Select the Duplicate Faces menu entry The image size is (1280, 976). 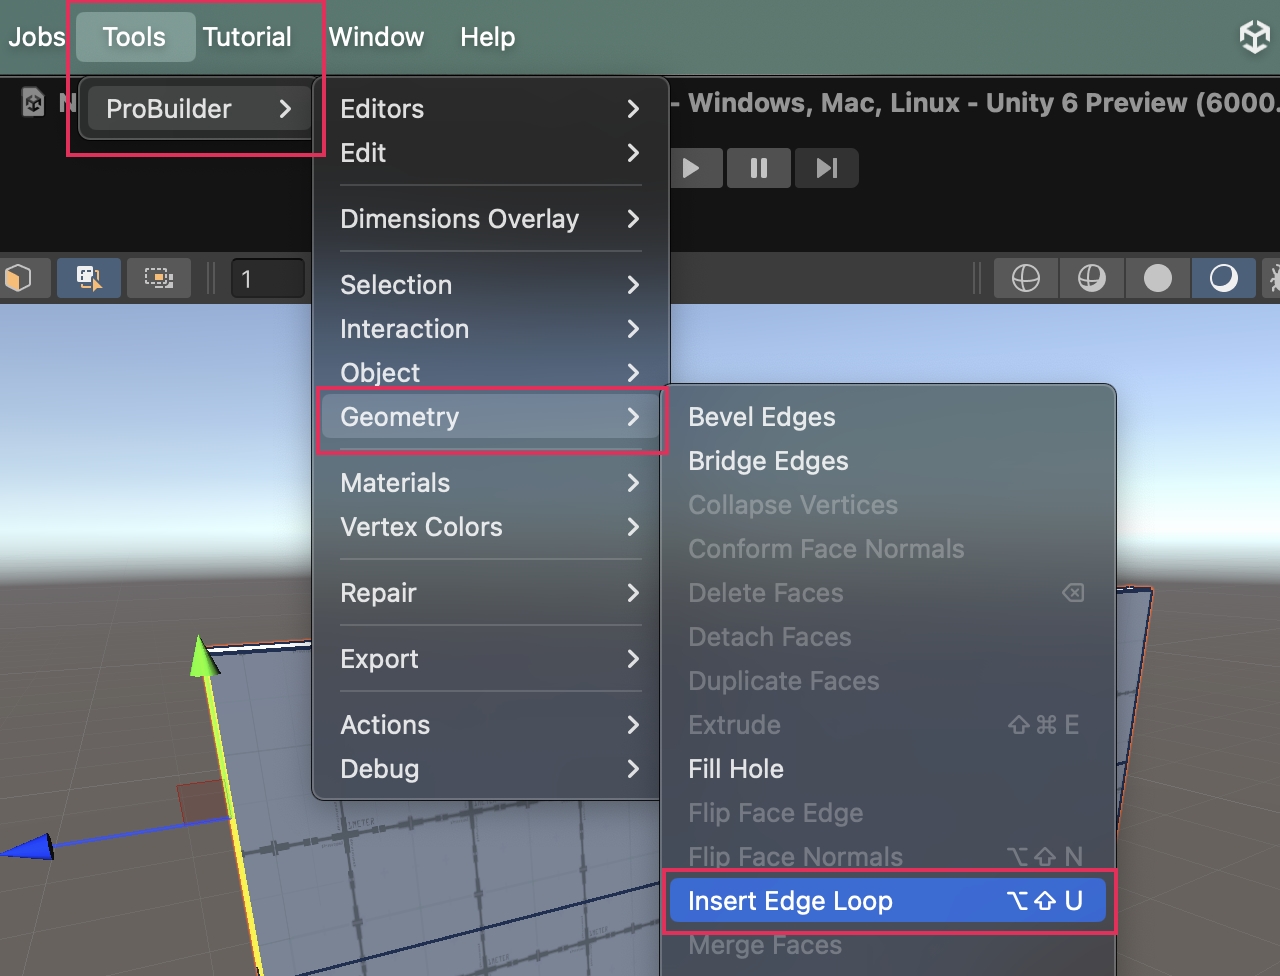point(887,681)
